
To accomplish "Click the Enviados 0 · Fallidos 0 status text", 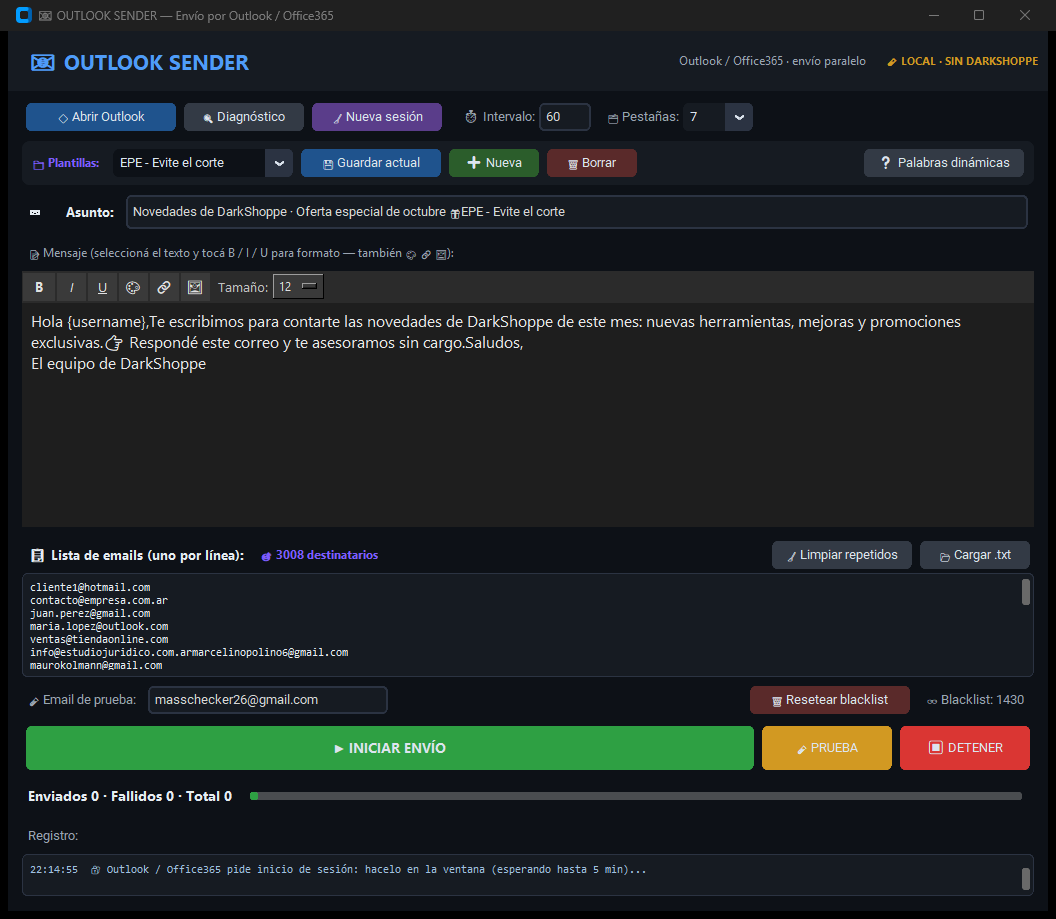I will click(x=130, y=796).
